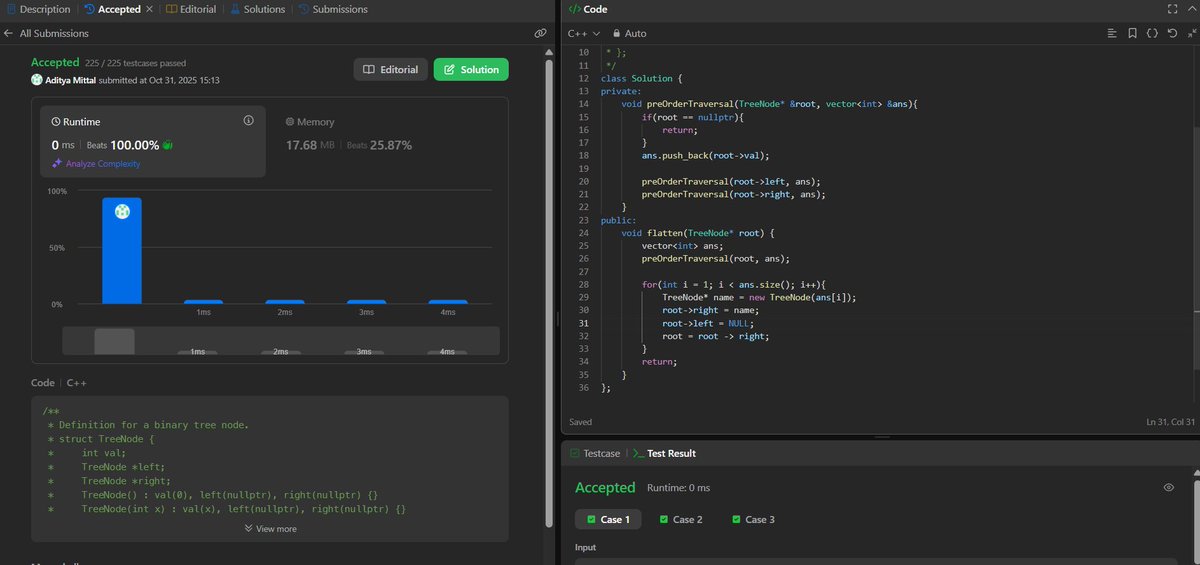This screenshot has width=1200, height=565.
Task: Collapse the Code panel with the up chevron
Action: click(1191, 9)
